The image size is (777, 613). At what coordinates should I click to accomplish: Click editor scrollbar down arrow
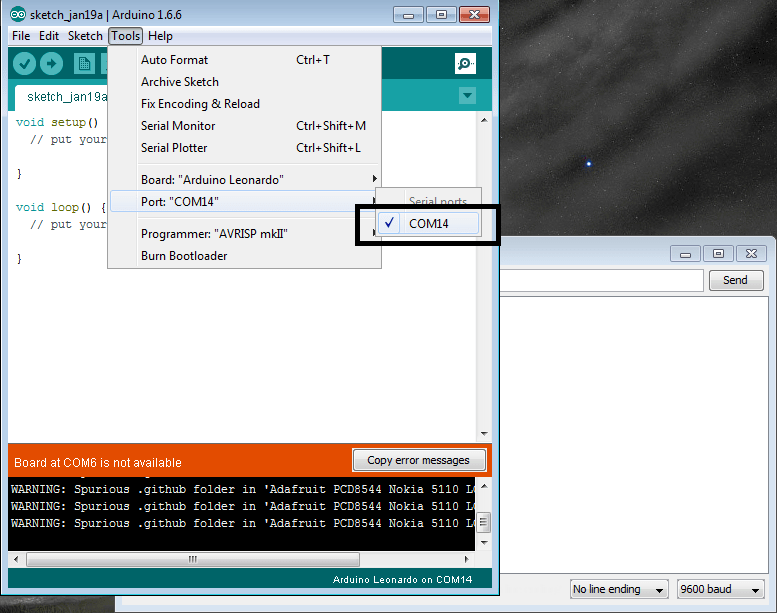point(484,434)
